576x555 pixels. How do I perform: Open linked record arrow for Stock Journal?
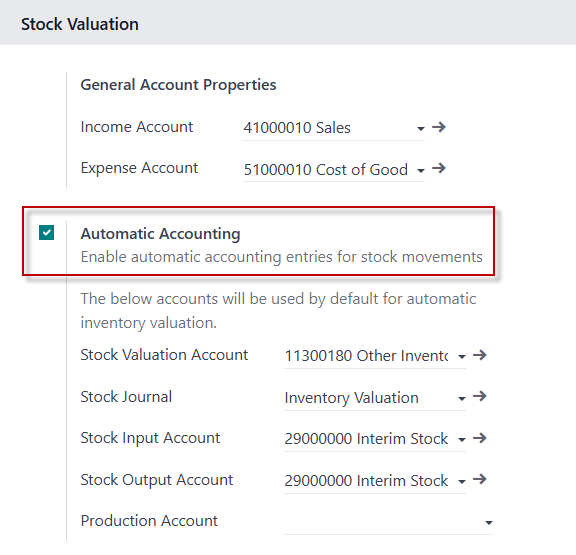click(479, 396)
